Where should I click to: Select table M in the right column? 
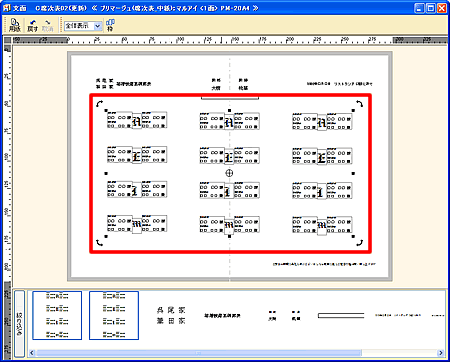(x=322, y=226)
